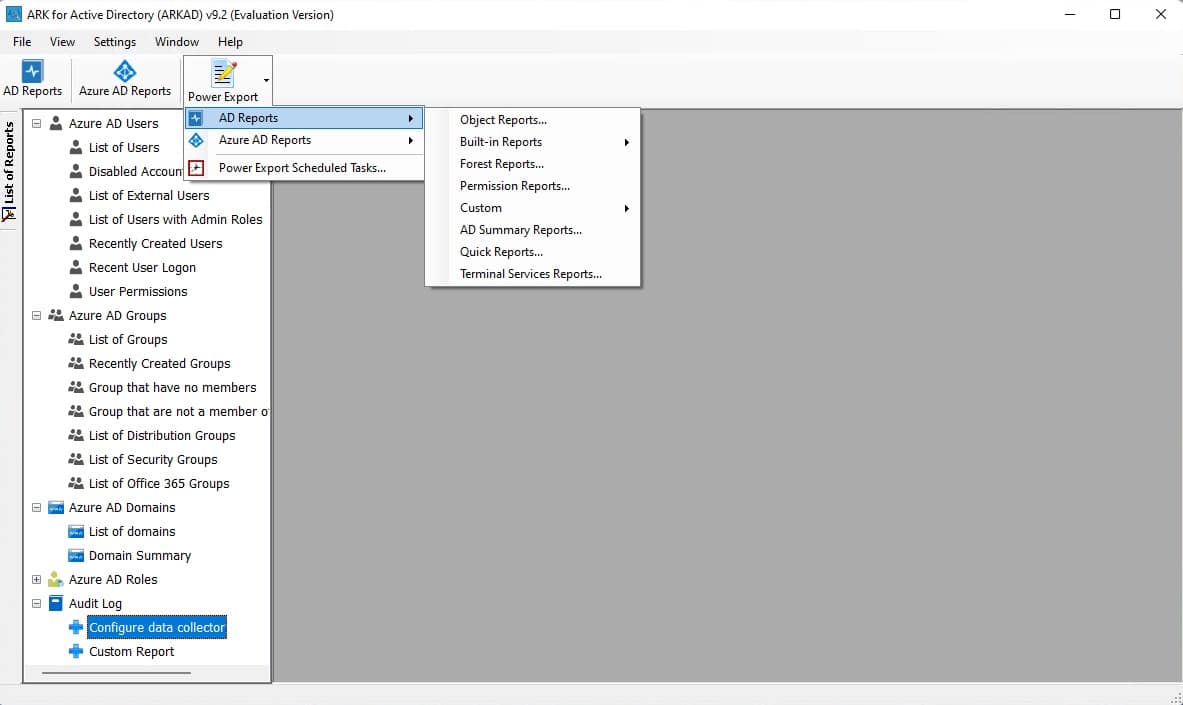Click the List of Distribution Groups icon

75,436
